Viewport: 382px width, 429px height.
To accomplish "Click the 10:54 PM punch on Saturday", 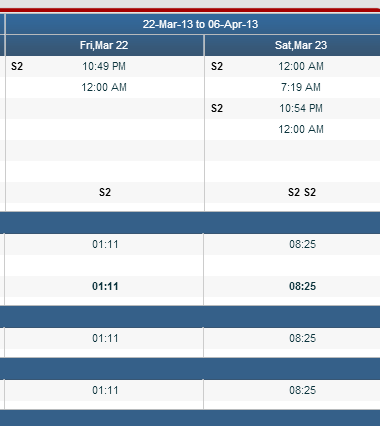I will pos(301,108).
